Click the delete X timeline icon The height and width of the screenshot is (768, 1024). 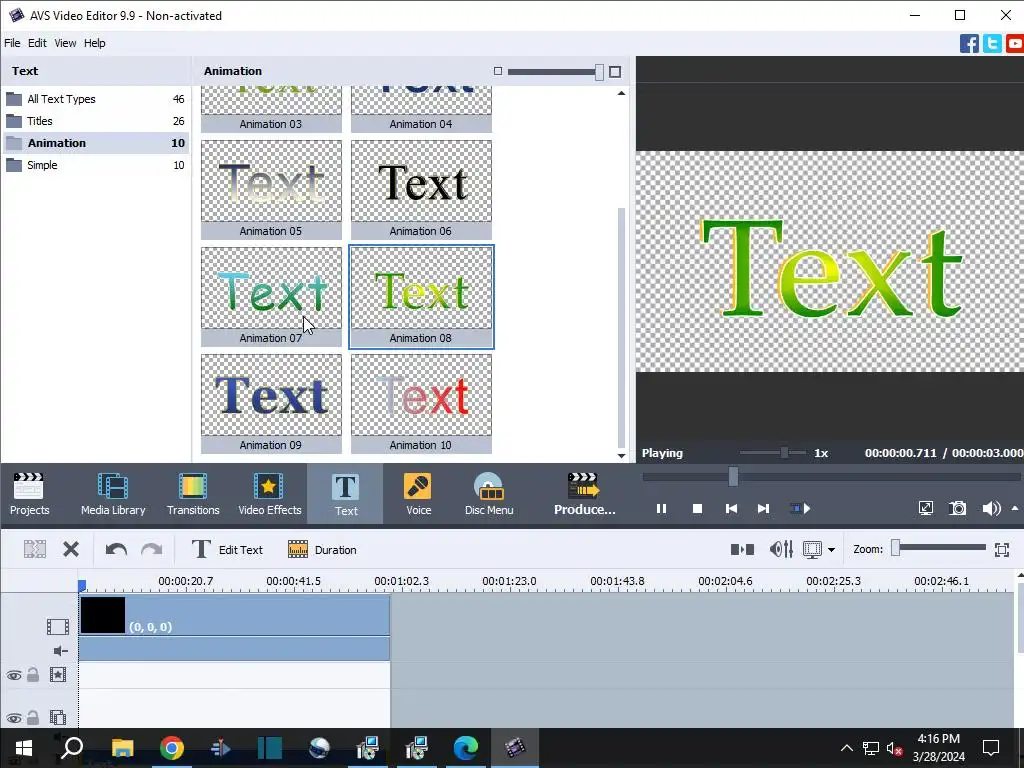[71, 550]
